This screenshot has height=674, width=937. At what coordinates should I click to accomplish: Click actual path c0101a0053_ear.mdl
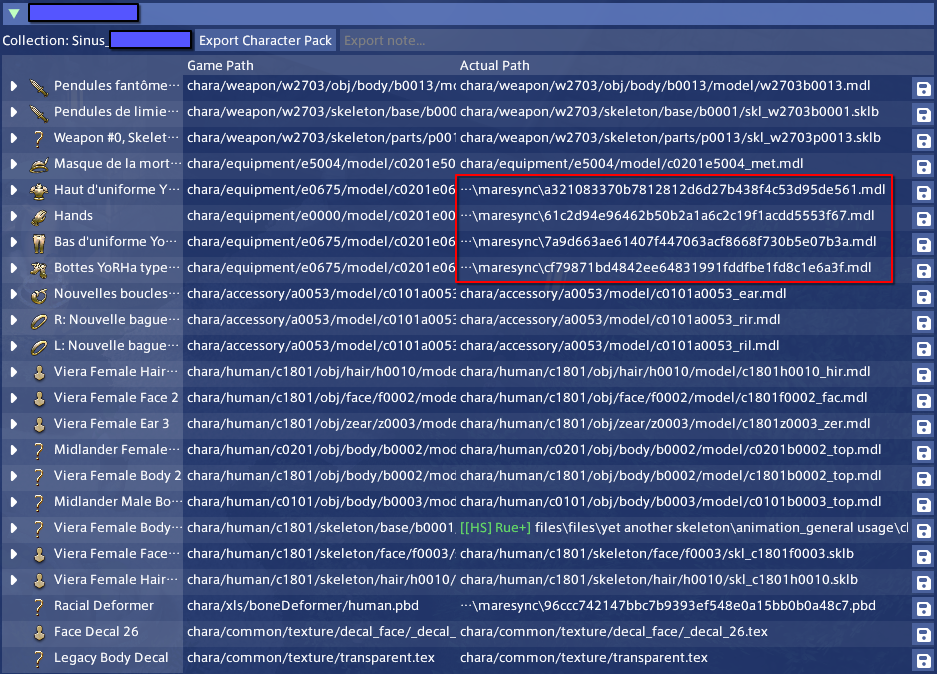[x=623, y=293]
